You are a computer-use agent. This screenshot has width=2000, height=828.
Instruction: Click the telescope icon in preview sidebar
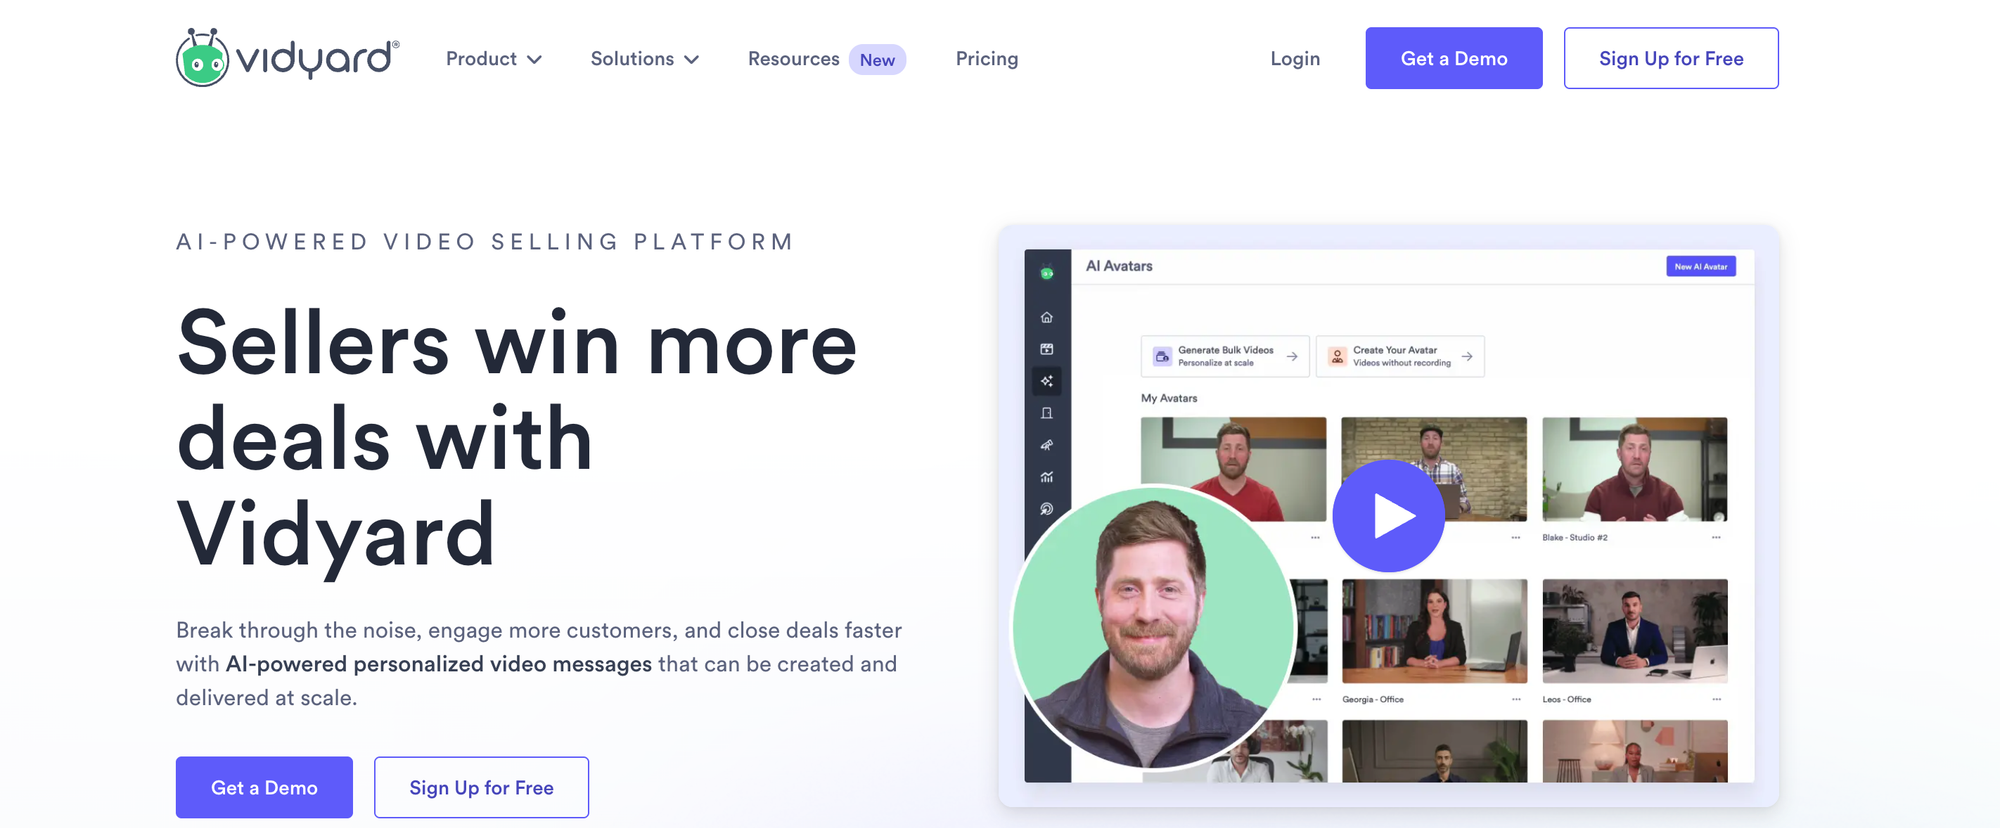(1047, 445)
